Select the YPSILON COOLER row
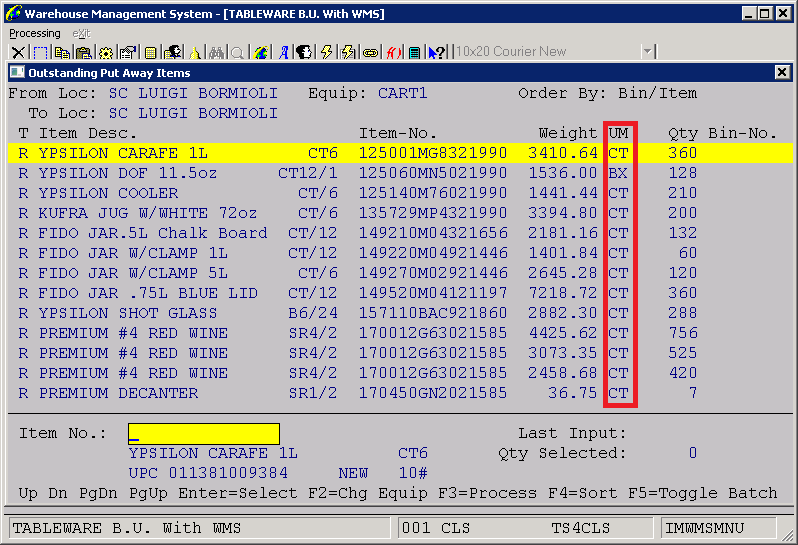Screen dimensions: 798x545 coord(400,193)
